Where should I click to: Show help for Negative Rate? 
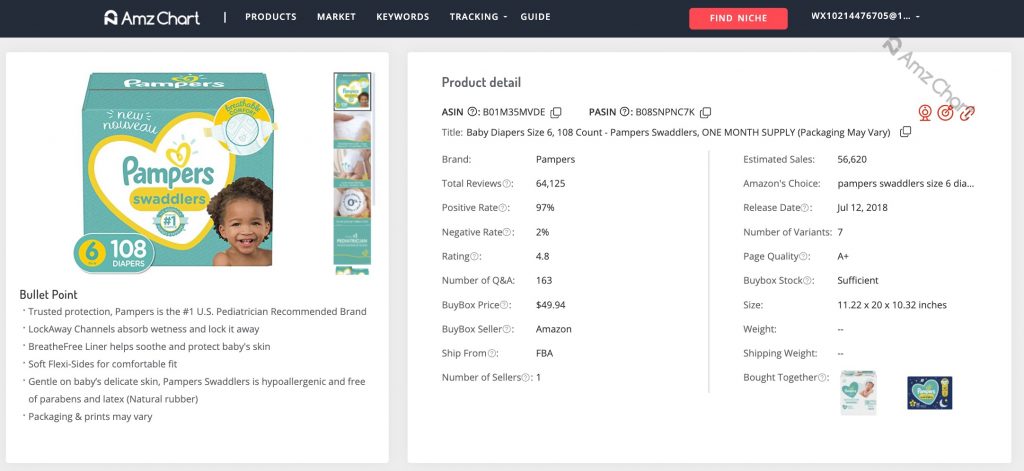[x=505, y=232]
